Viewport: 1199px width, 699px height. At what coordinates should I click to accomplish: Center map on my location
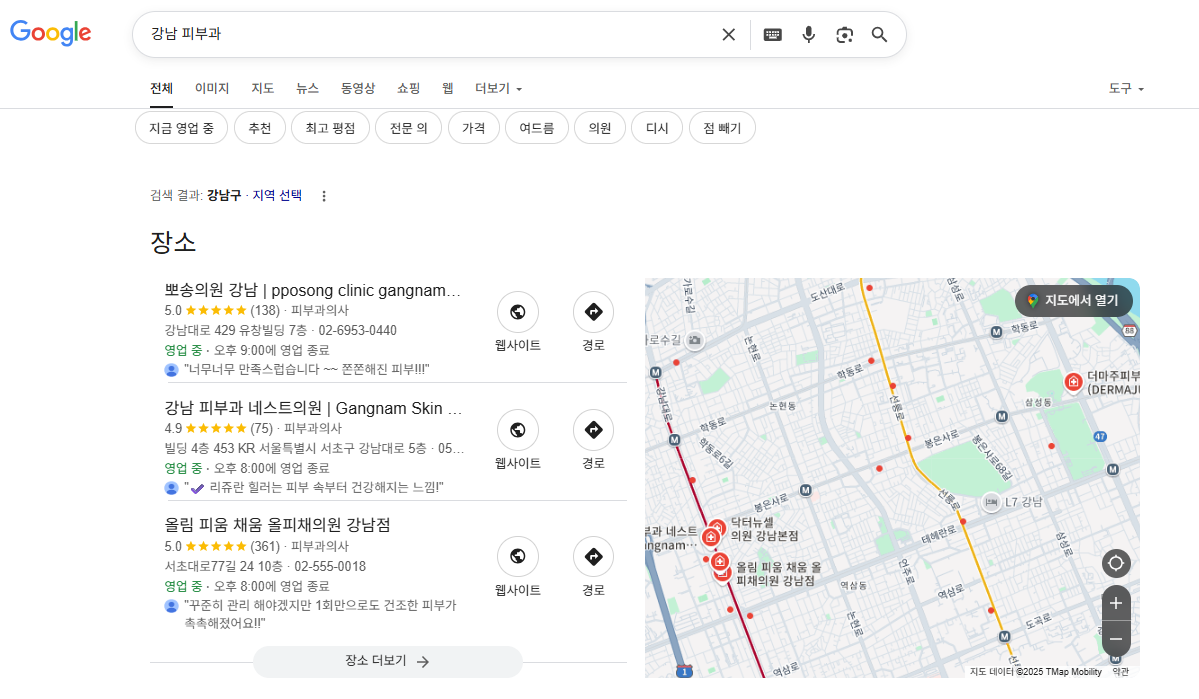coord(1116,564)
